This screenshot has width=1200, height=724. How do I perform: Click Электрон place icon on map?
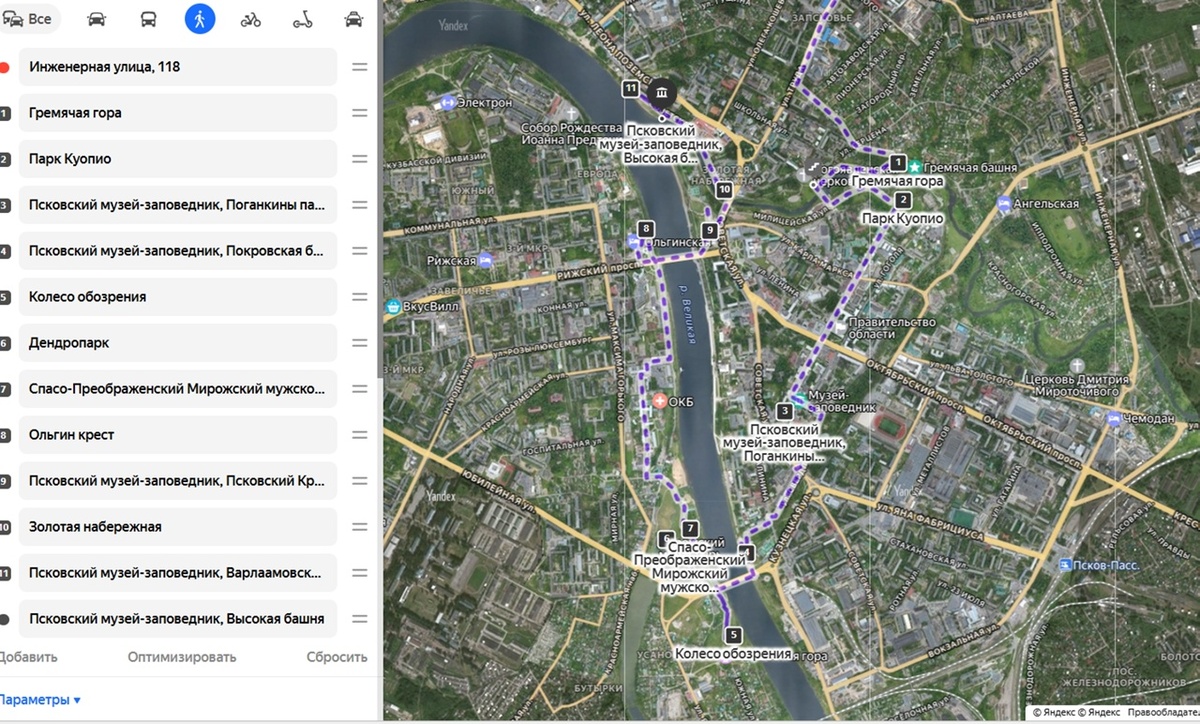[448, 102]
